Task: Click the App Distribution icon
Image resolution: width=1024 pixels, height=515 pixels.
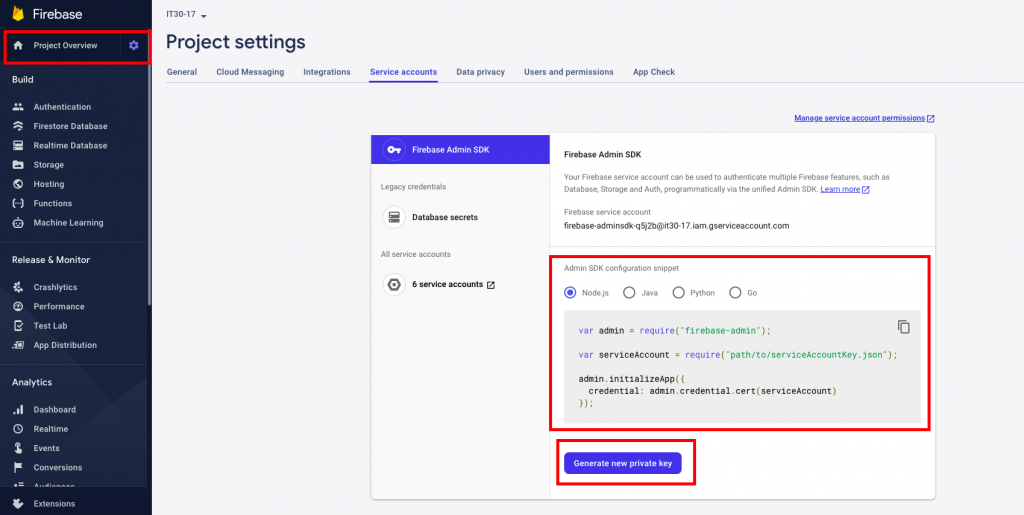Action: tap(18, 345)
